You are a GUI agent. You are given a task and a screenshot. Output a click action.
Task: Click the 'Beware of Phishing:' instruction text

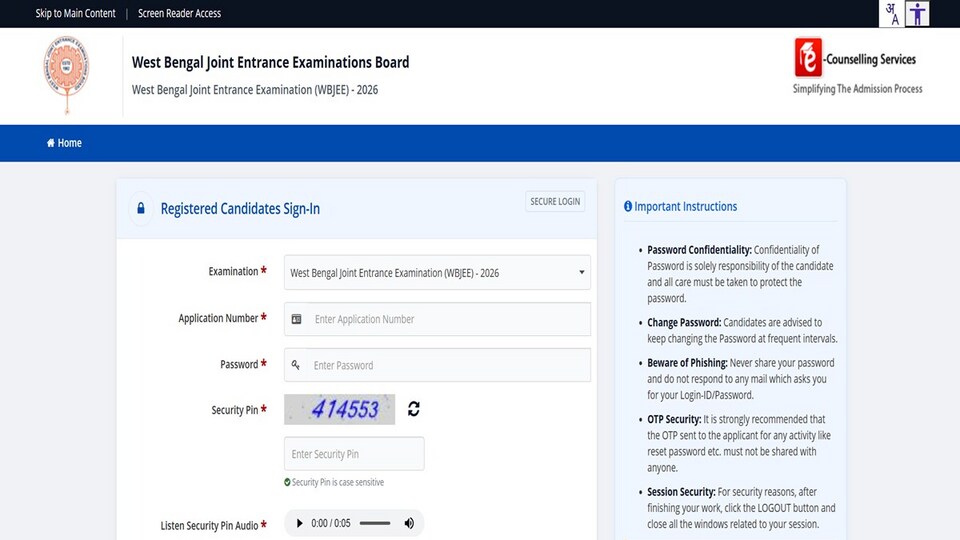[x=687, y=362]
